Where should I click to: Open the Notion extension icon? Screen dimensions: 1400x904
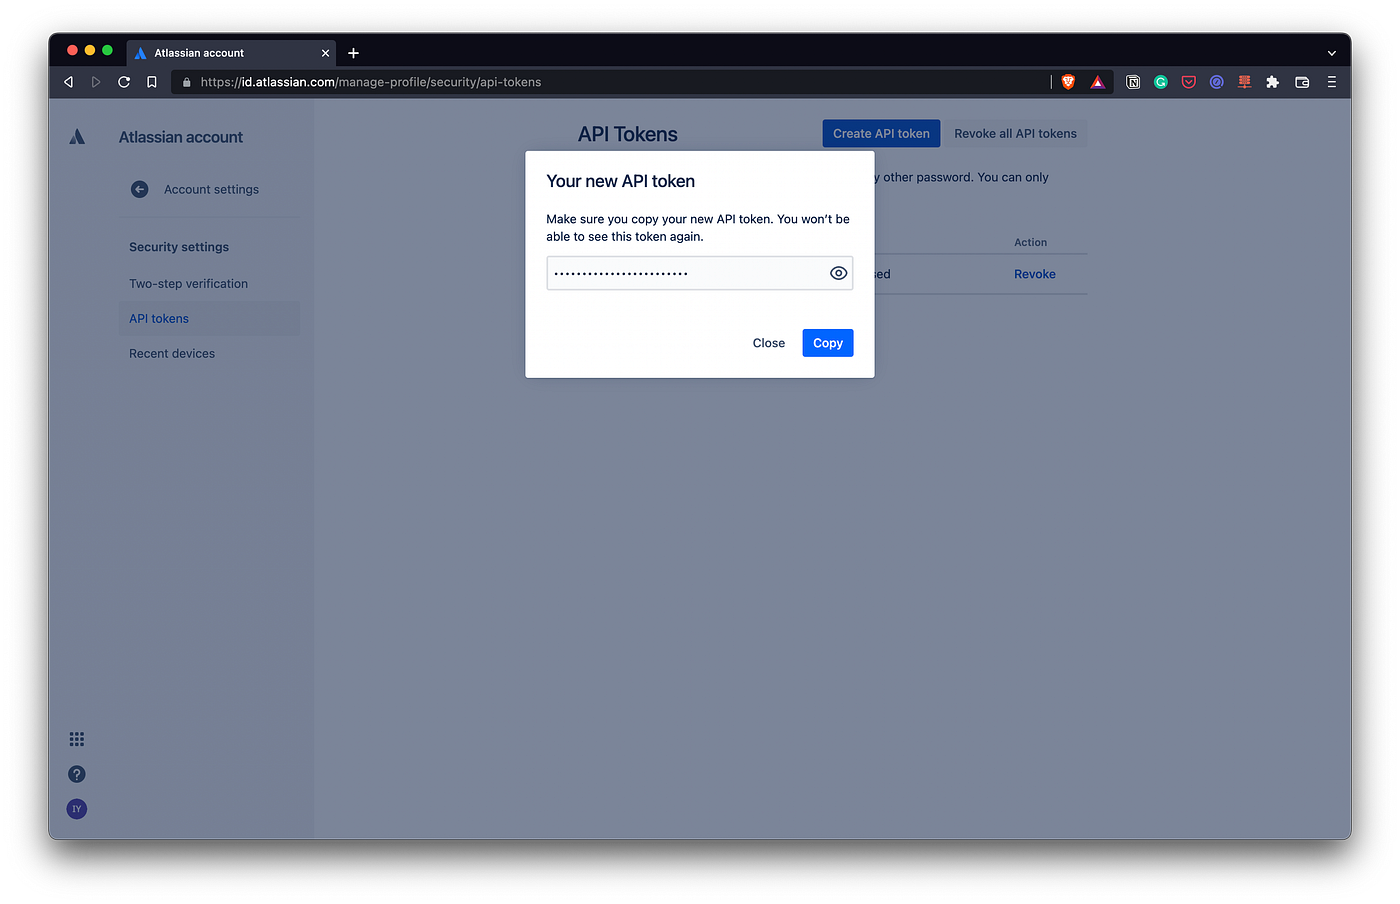tap(1133, 82)
